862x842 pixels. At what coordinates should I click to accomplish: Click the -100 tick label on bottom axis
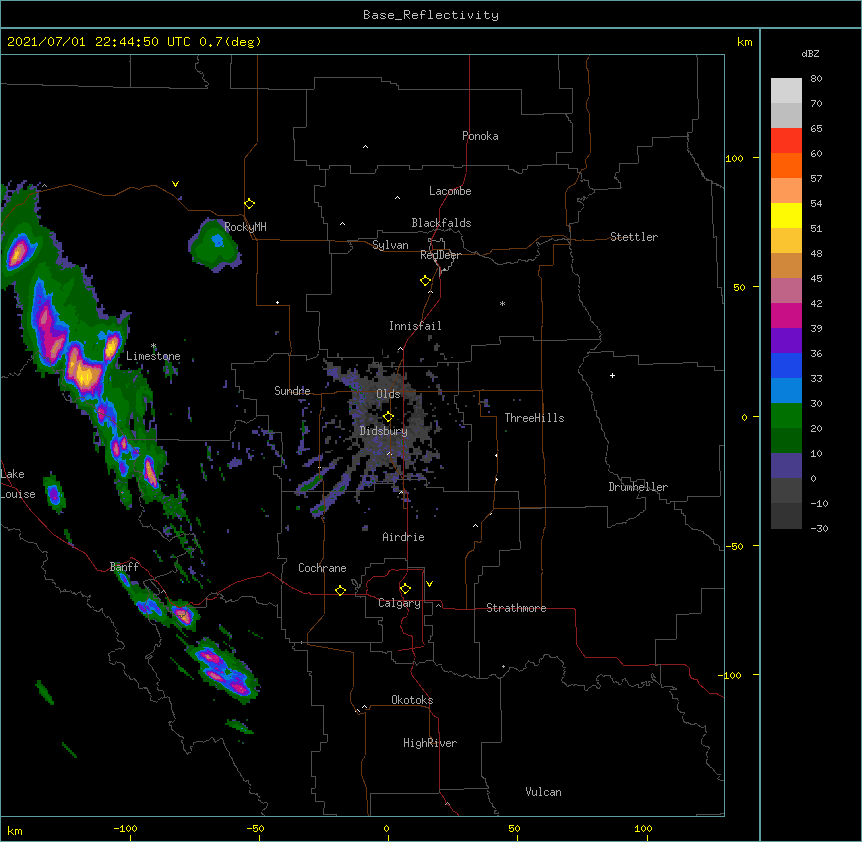click(x=125, y=828)
